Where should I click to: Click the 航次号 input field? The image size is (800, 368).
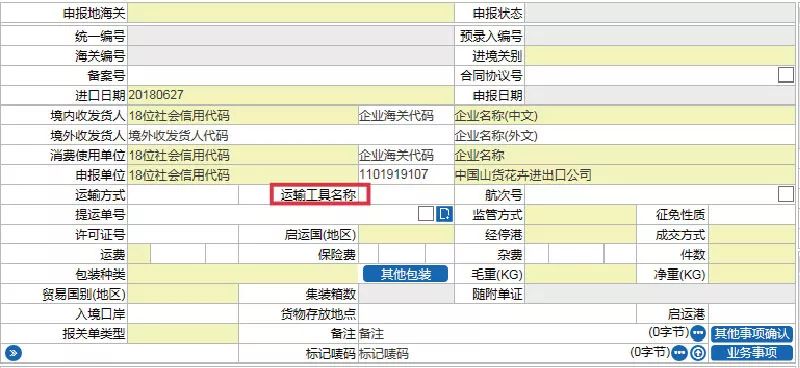point(651,194)
